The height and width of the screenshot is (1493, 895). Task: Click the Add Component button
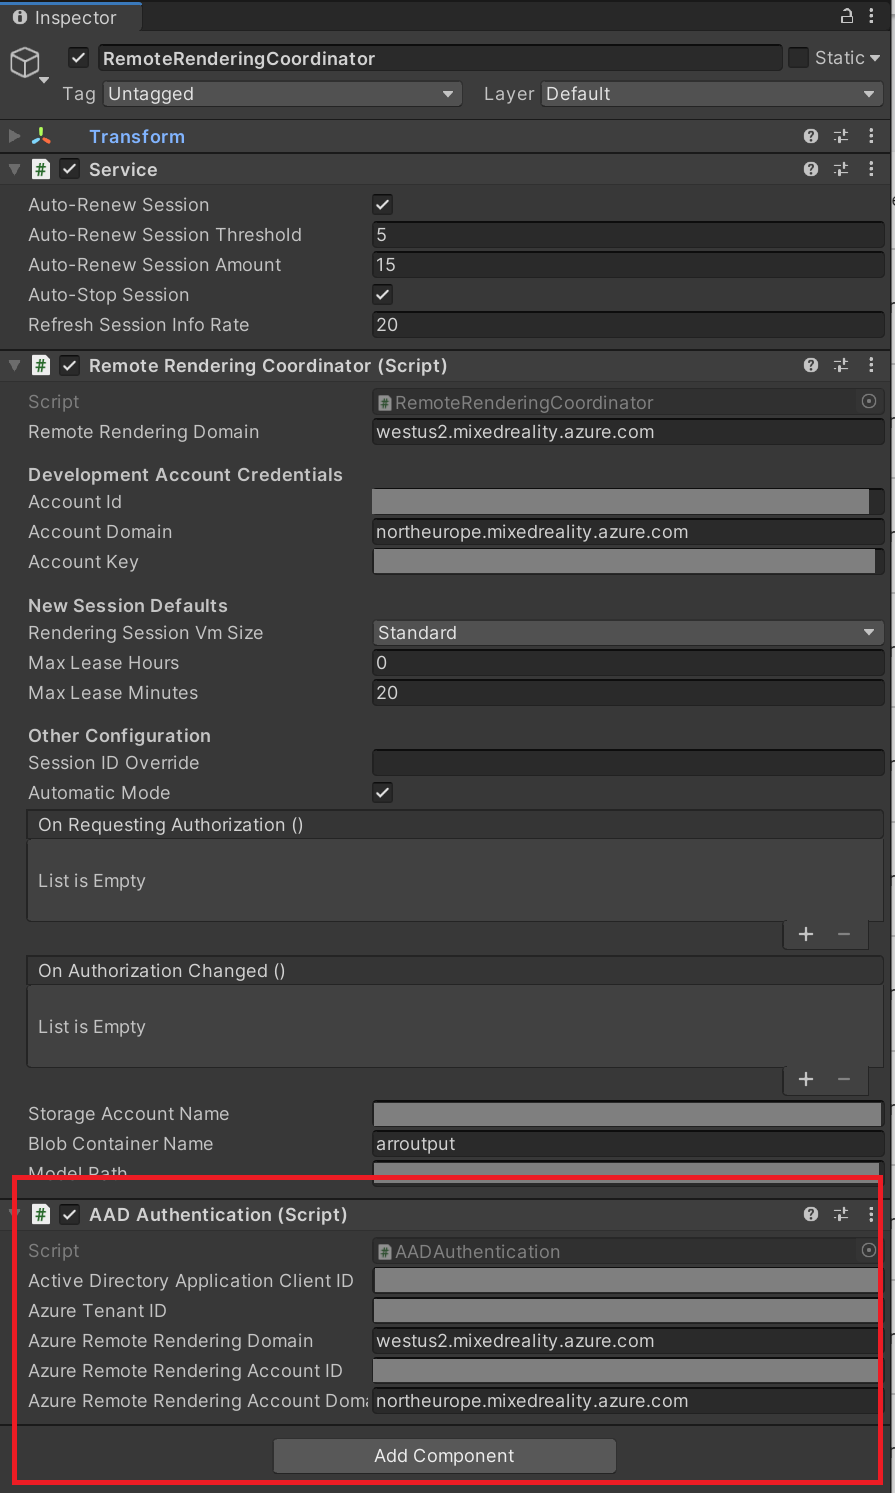pos(444,1456)
